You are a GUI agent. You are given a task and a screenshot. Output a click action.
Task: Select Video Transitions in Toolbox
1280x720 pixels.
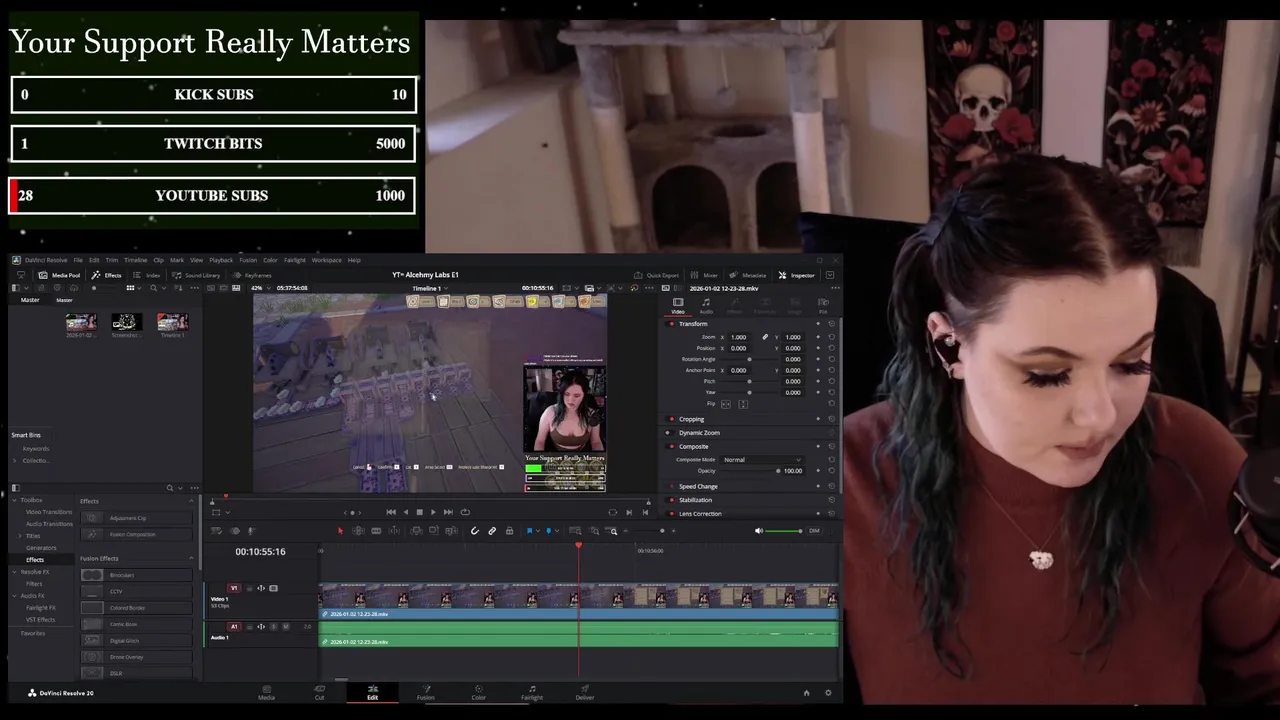49,512
